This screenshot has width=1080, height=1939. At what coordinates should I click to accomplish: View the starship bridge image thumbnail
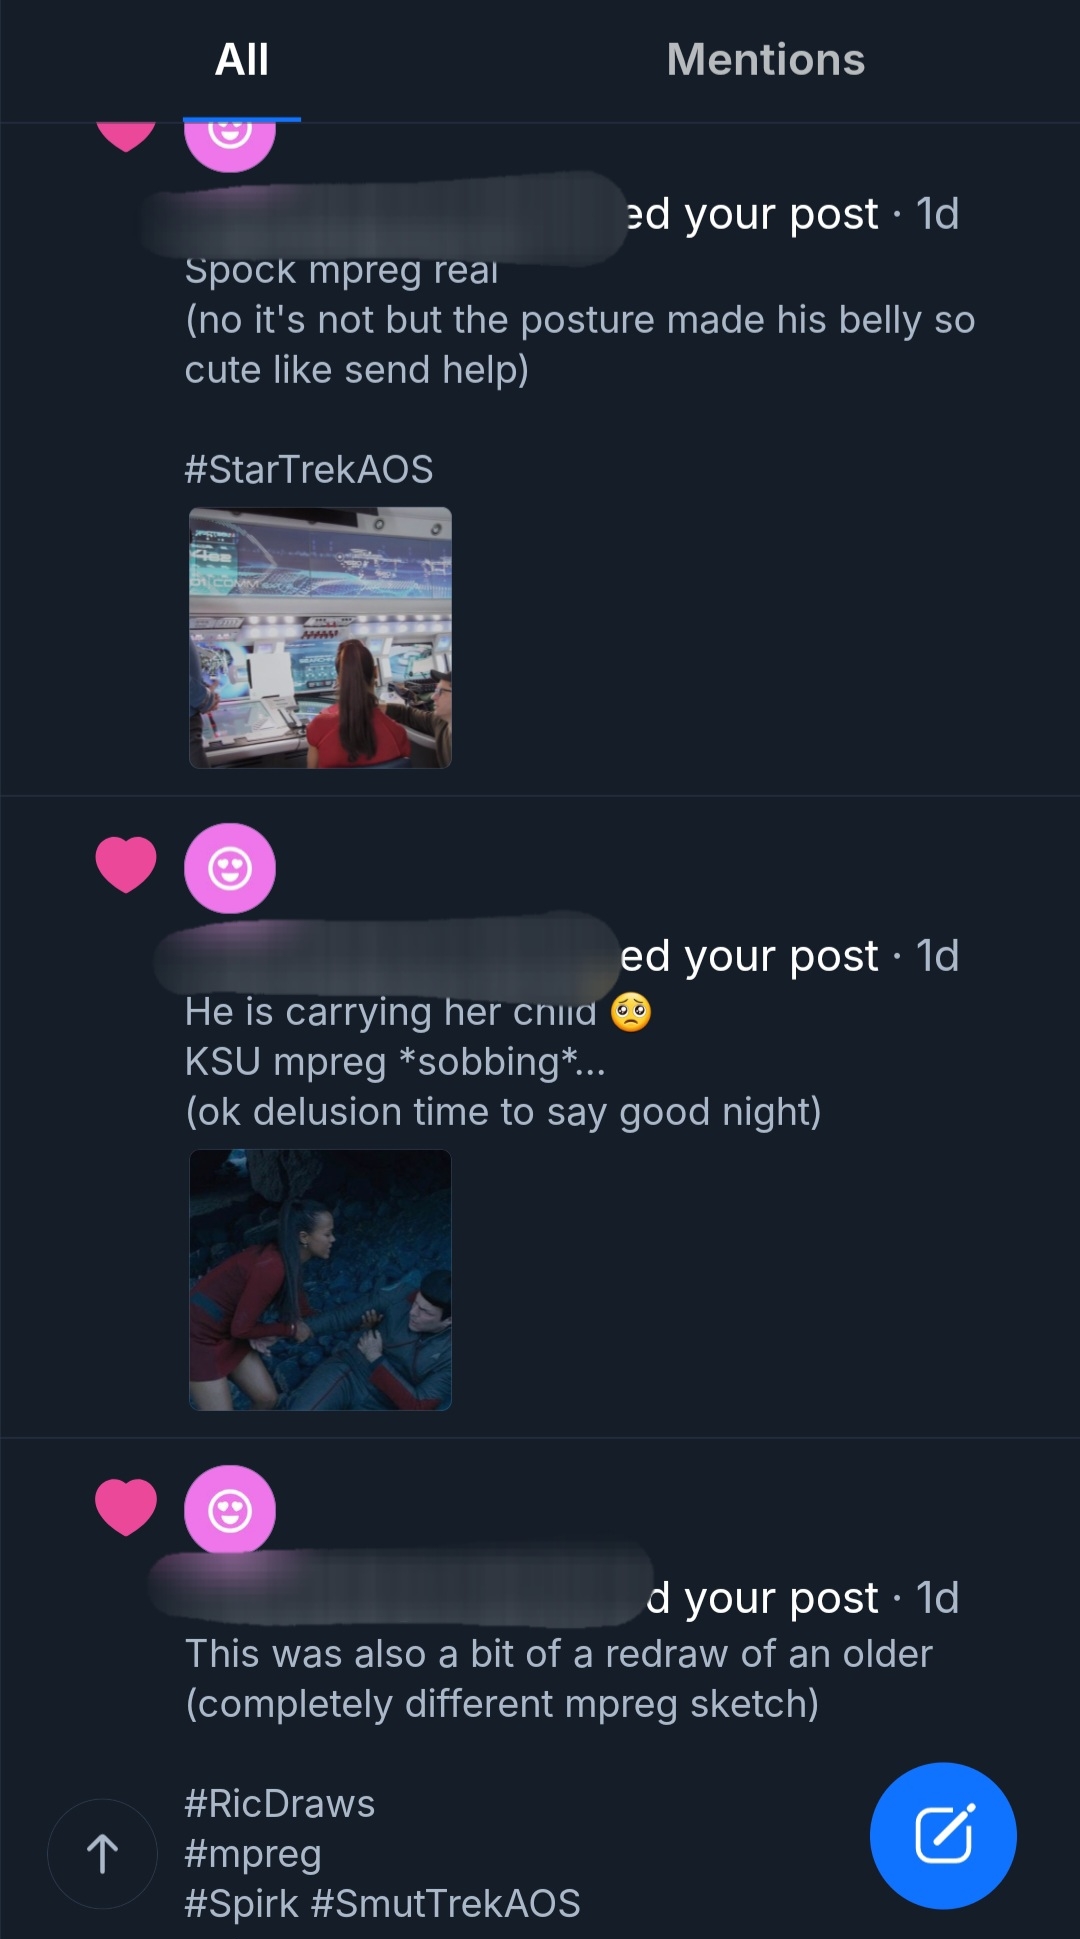tap(320, 638)
